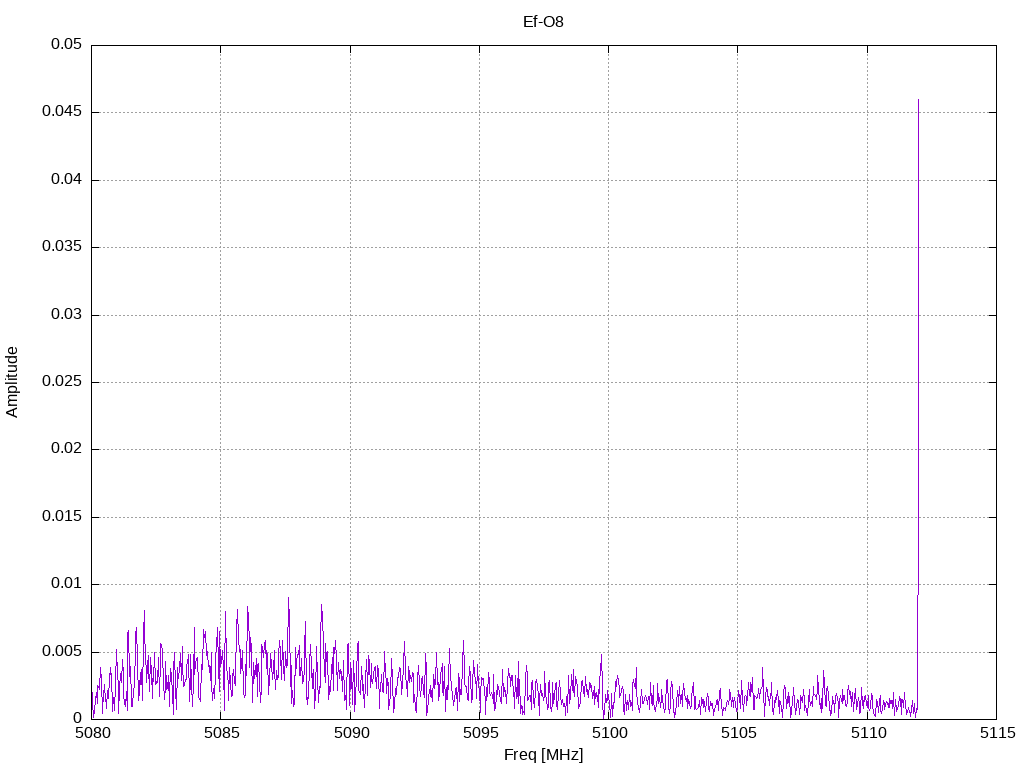This screenshot has height=768, width=1024.
Task: Click the x-axis tick label 5085
Action: [x=221, y=733]
